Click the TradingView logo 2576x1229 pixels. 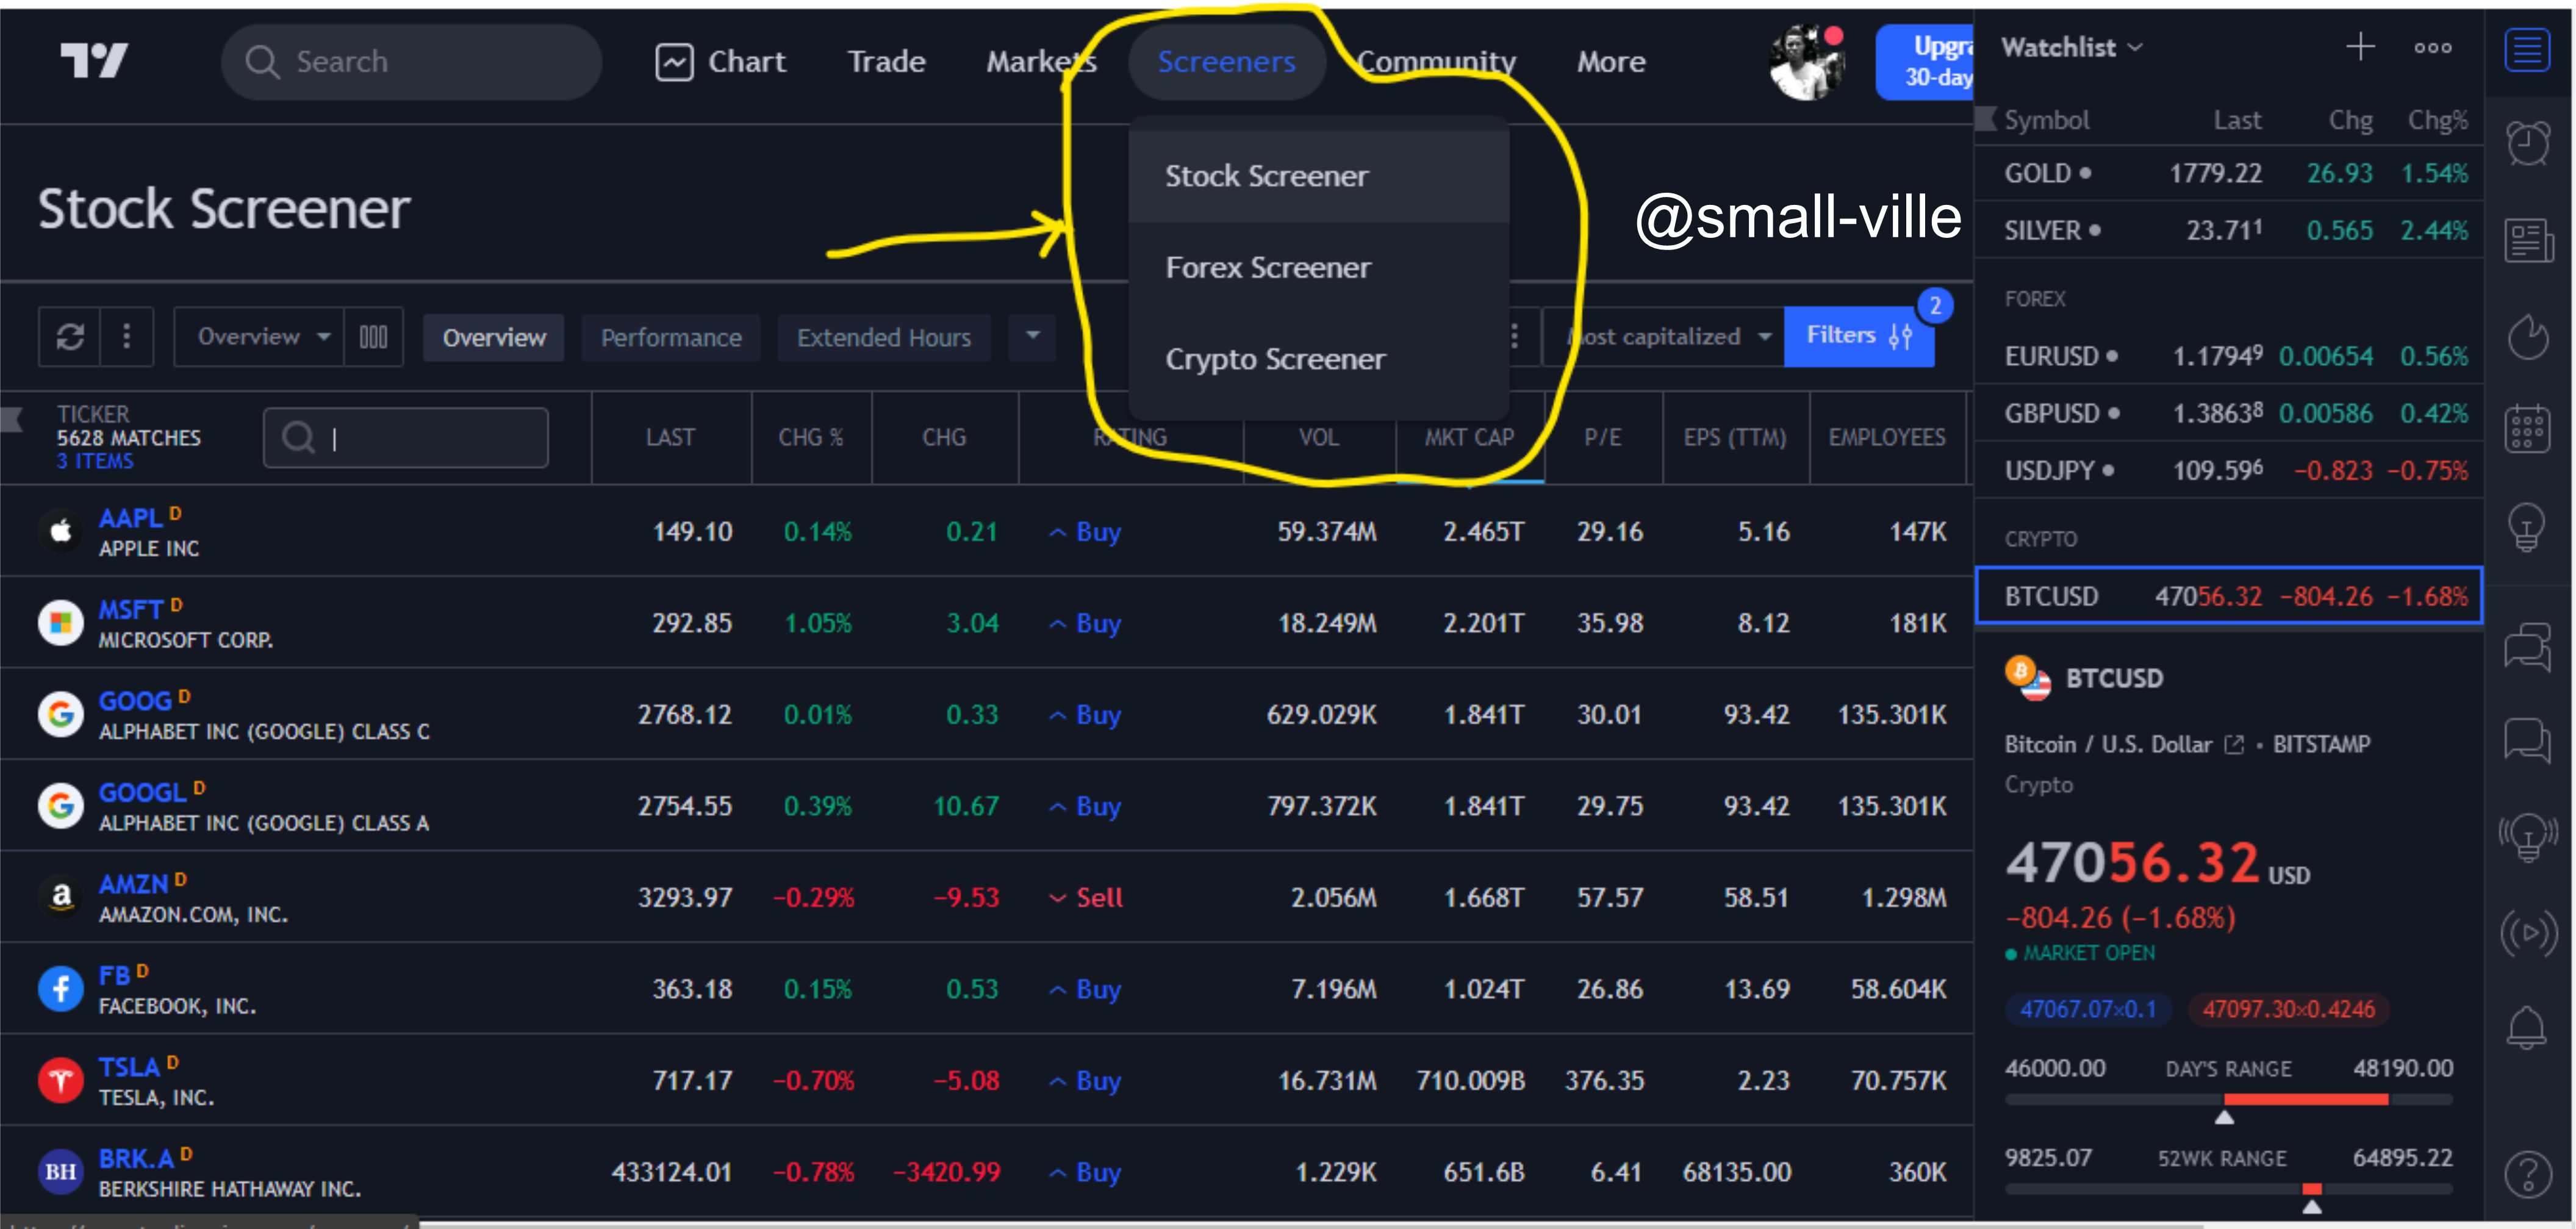94,61
